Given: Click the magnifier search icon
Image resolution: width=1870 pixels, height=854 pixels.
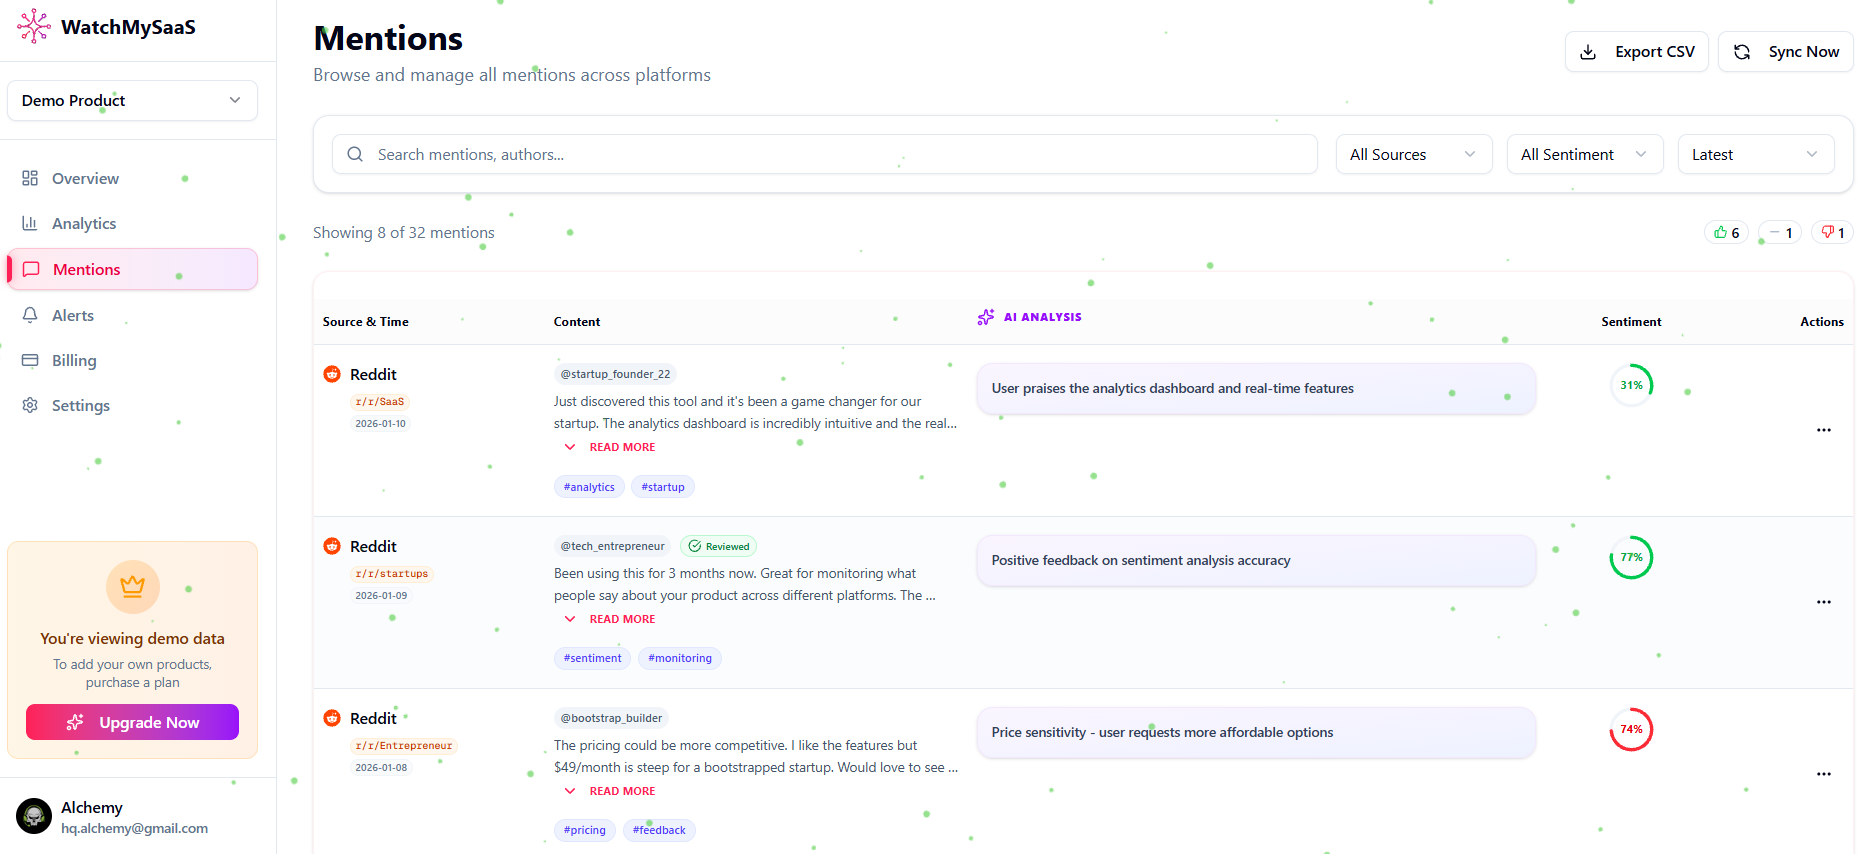Looking at the screenshot, I should [x=355, y=154].
